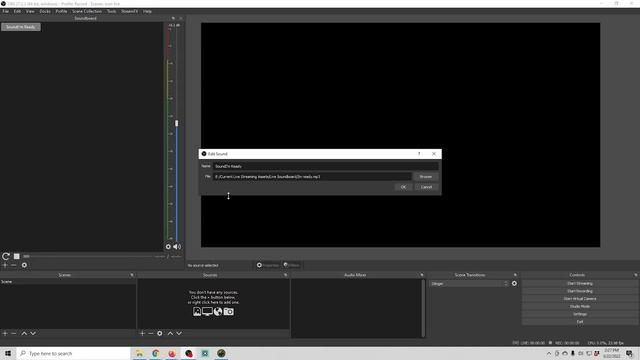Open the StreamFX menu
Image resolution: width=640 pixels, height=360 pixels.
(129, 11)
